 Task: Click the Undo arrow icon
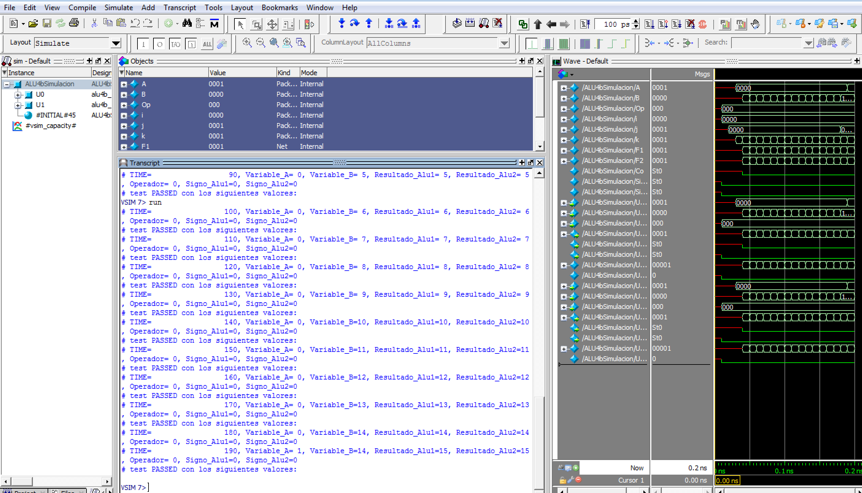coord(135,24)
